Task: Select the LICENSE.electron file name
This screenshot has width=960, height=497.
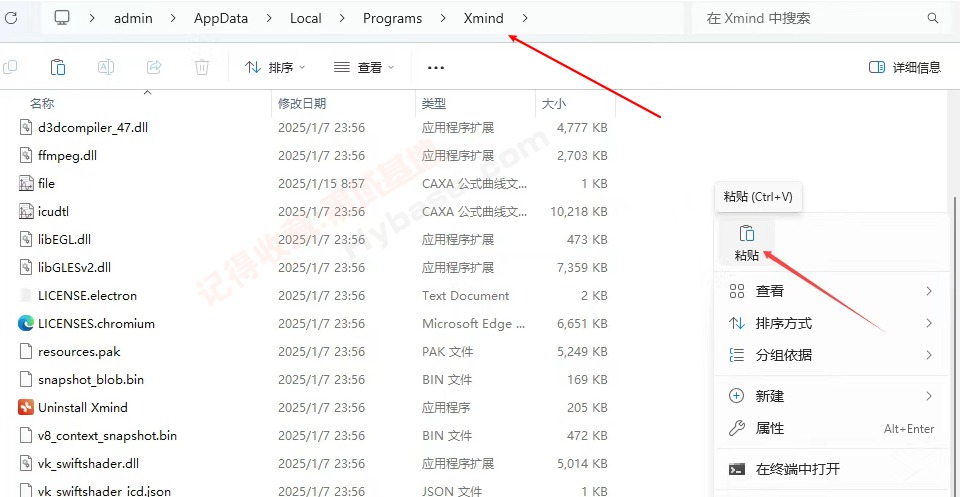Action: (88, 296)
